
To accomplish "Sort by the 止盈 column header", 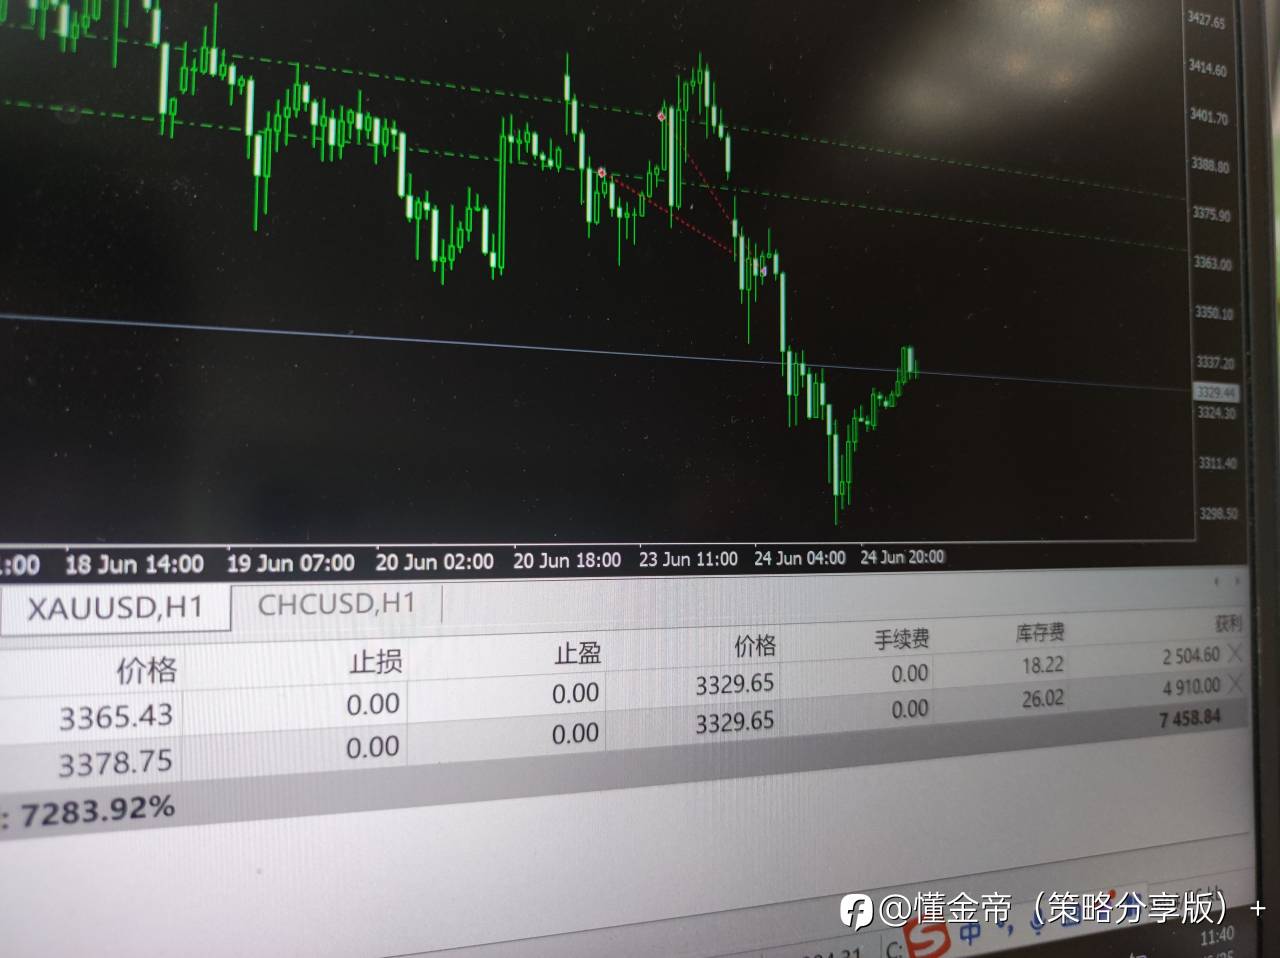I will pyautogui.click(x=578, y=654).
